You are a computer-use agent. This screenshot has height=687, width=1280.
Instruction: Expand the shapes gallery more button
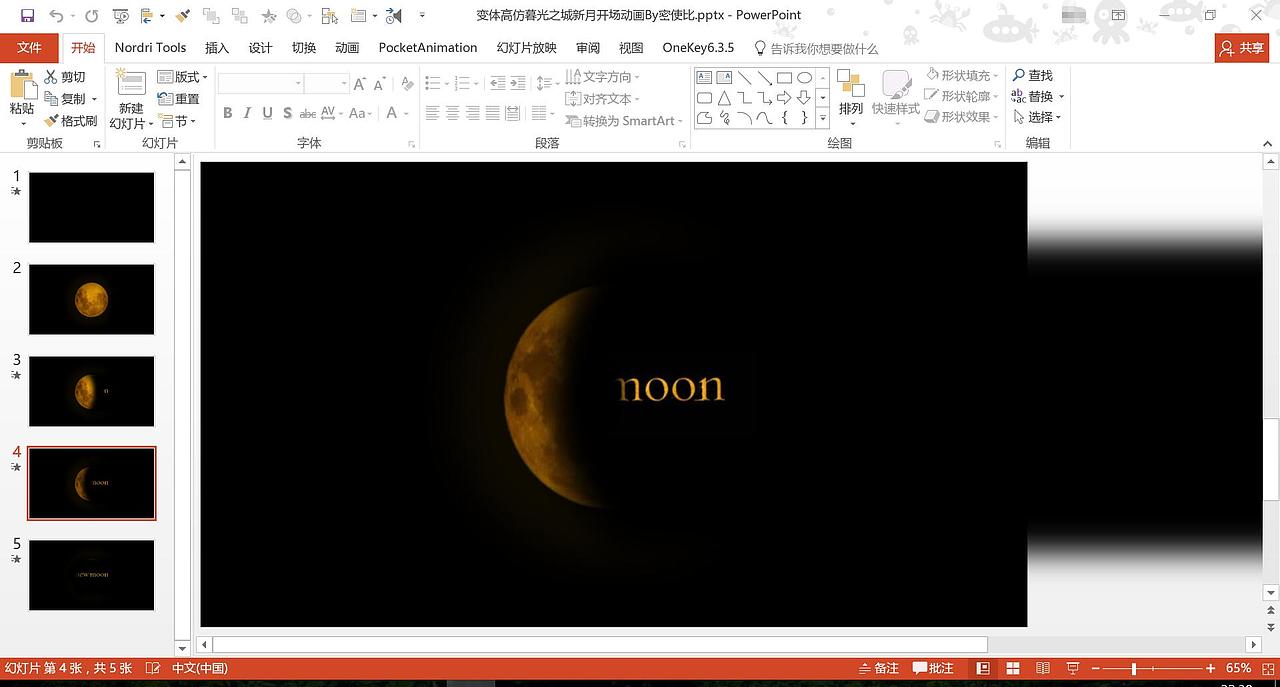[823, 119]
